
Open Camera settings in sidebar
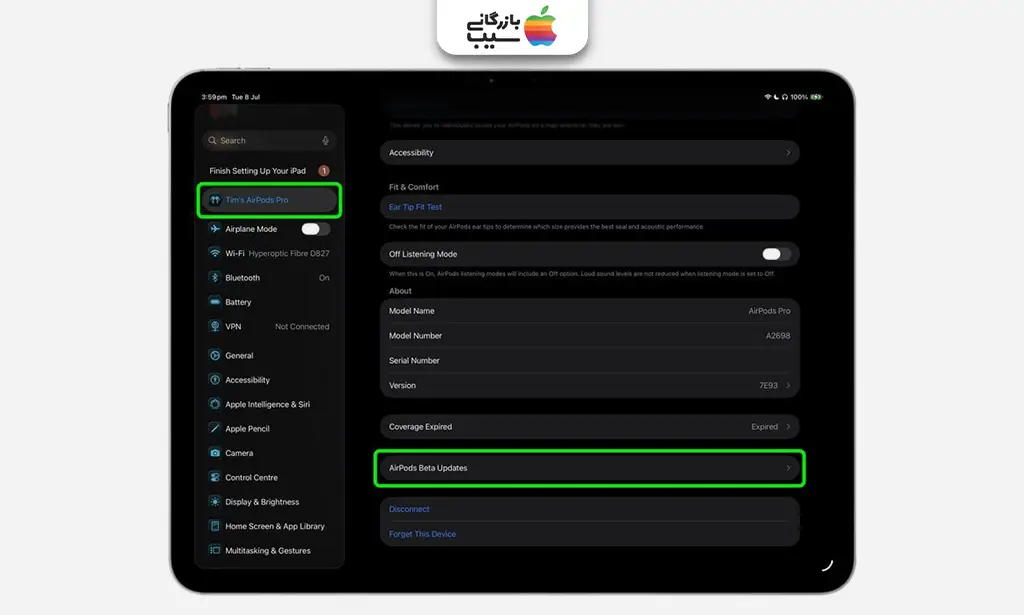[x=269, y=452]
